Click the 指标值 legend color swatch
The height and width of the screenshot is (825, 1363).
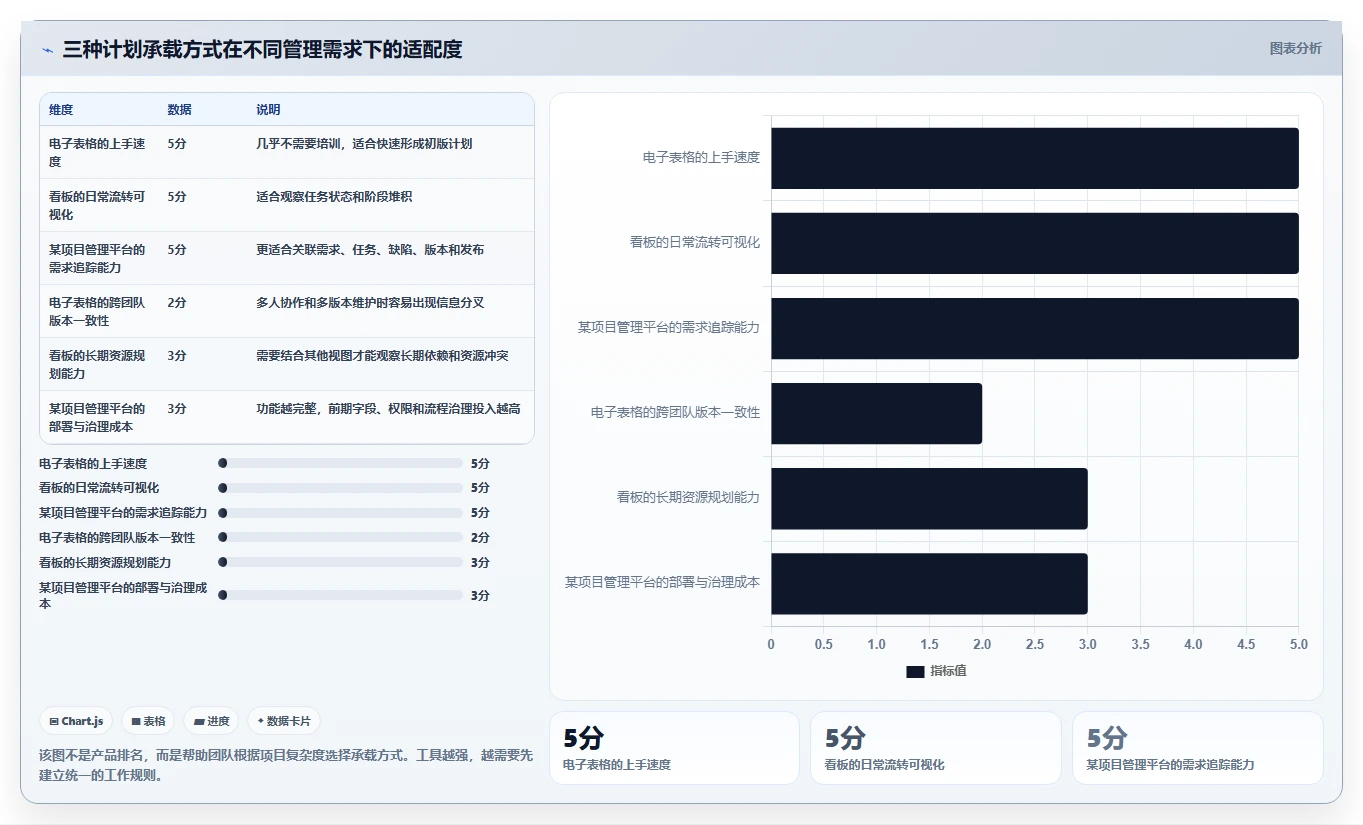[x=915, y=672]
